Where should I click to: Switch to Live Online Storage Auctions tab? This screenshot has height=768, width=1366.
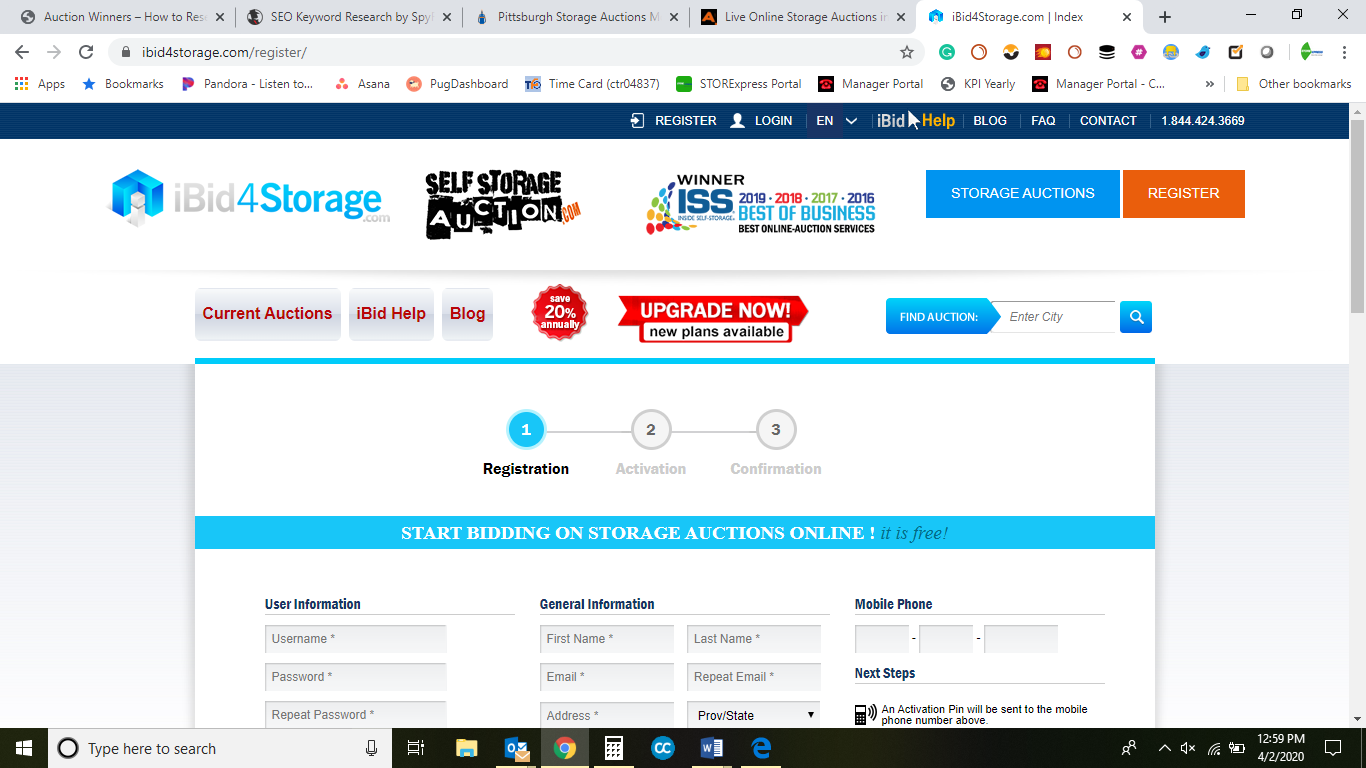pyautogui.click(x=803, y=17)
